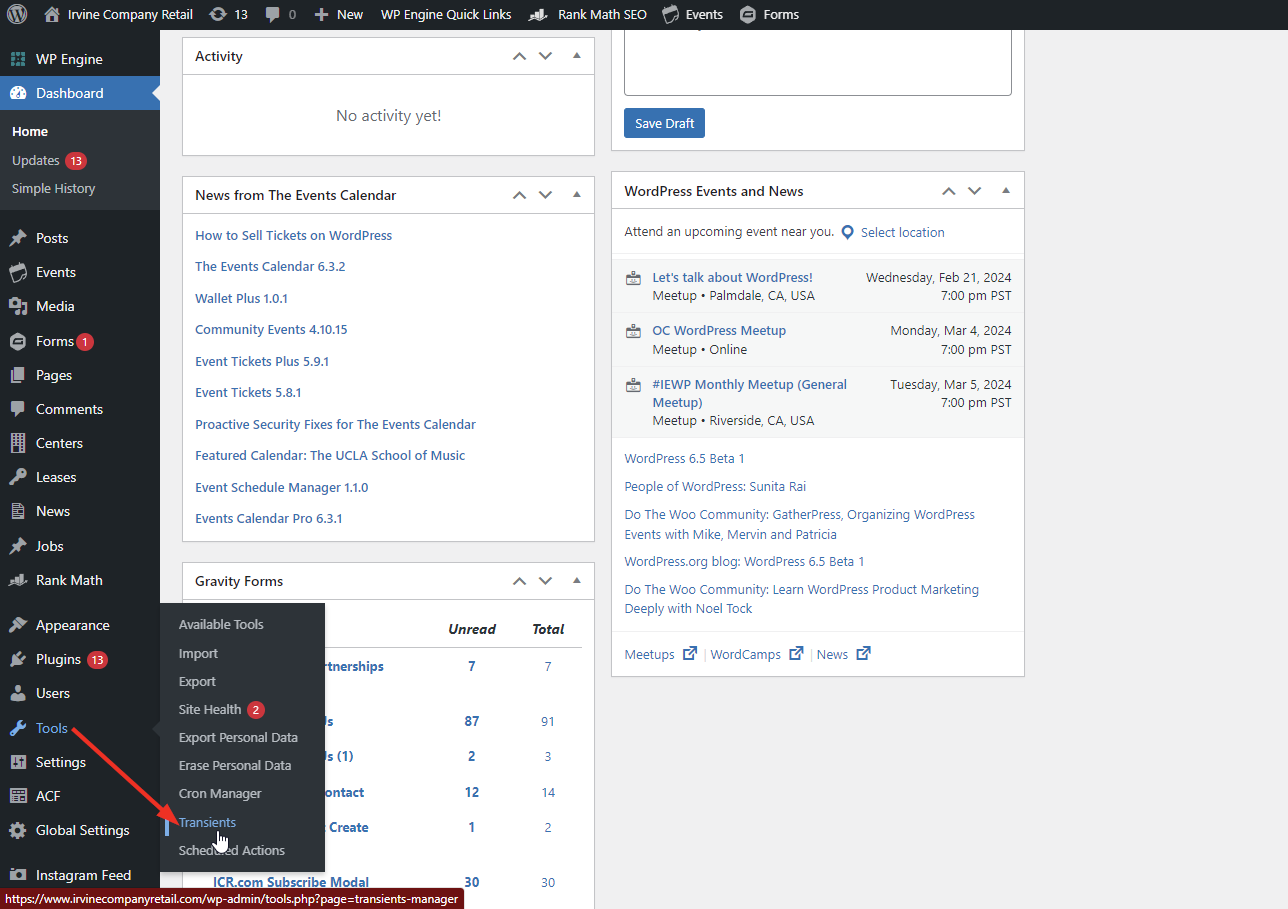
Task: Click the external link icon beside Meetups
Action: pos(690,653)
